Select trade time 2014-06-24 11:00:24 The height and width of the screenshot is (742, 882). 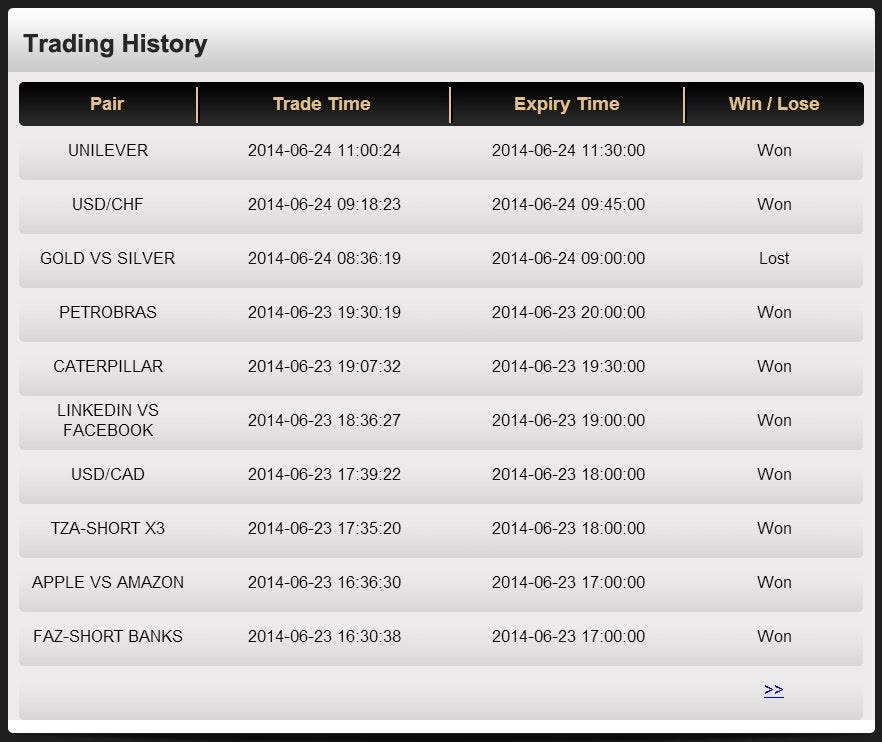coord(324,151)
